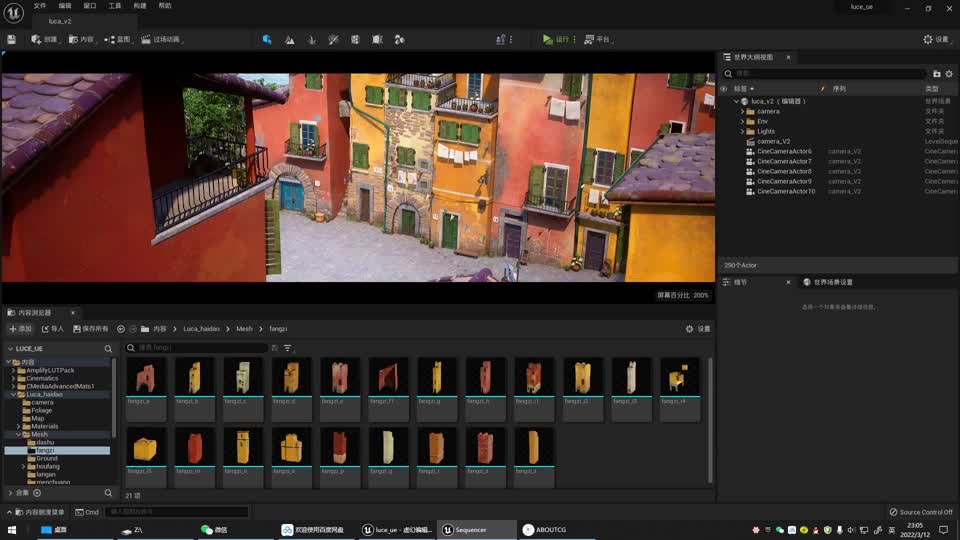Open the asset filter icon dropdown

coord(288,348)
